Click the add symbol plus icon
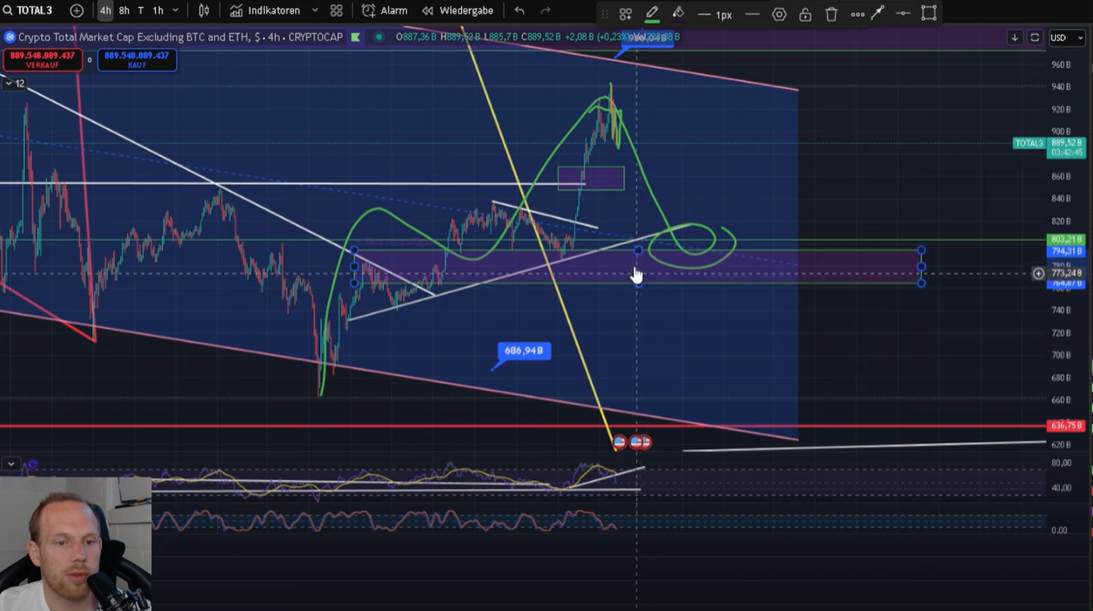Screen dimensions: 1093x611 pyautogui.click(x=77, y=10)
